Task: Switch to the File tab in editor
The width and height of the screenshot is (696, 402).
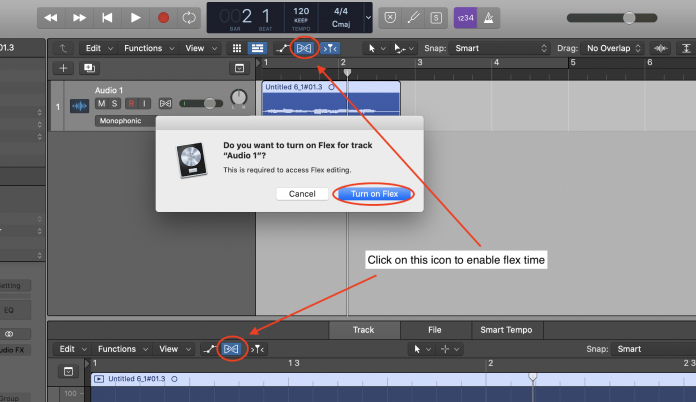Action: click(x=435, y=330)
